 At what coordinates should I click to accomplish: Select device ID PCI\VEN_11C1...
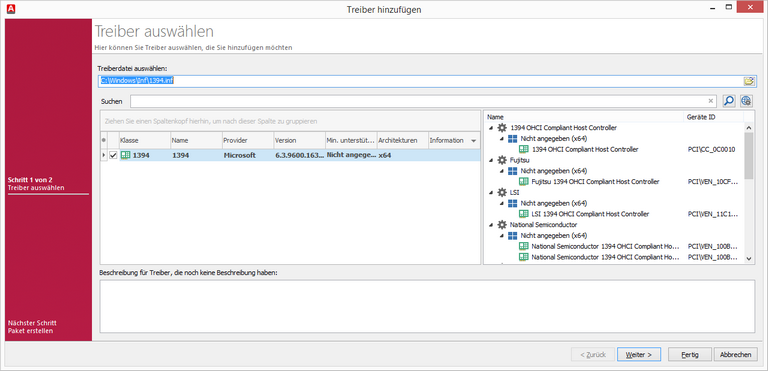(713, 214)
